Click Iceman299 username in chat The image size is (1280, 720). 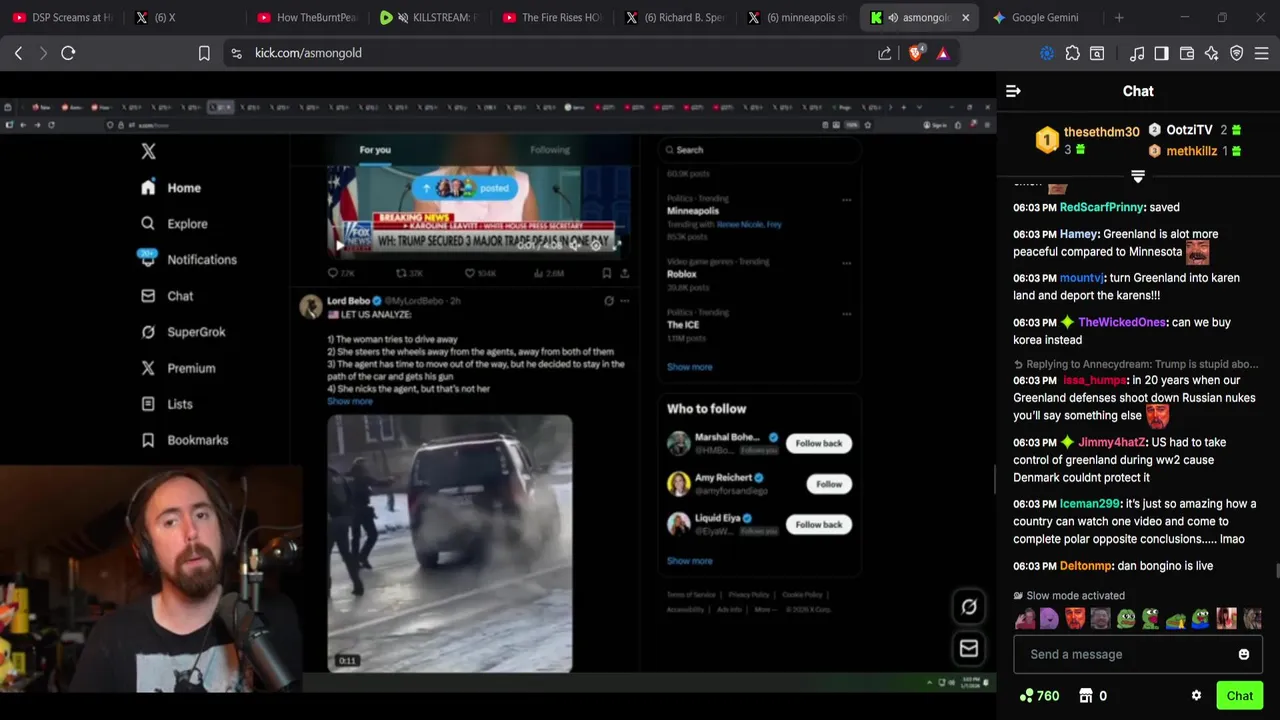[x=1089, y=504]
